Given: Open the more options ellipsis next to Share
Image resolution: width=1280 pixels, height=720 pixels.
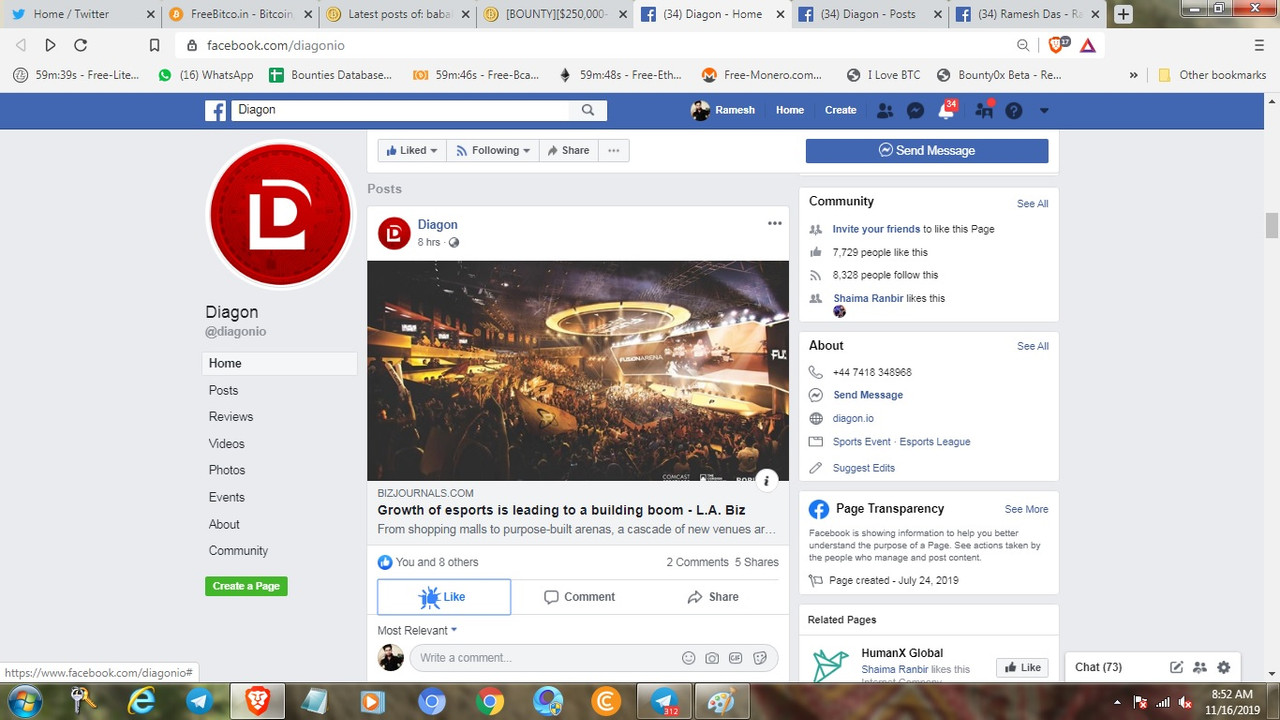Looking at the screenshot, I should tap(614, 150).
